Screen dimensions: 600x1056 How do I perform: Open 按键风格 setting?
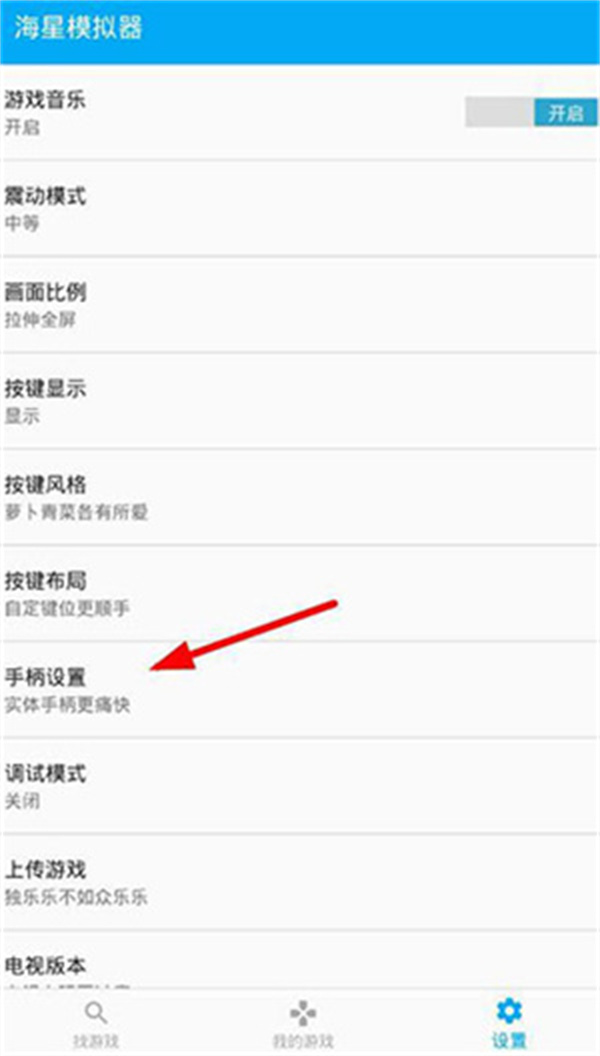(x=300, y=498)
